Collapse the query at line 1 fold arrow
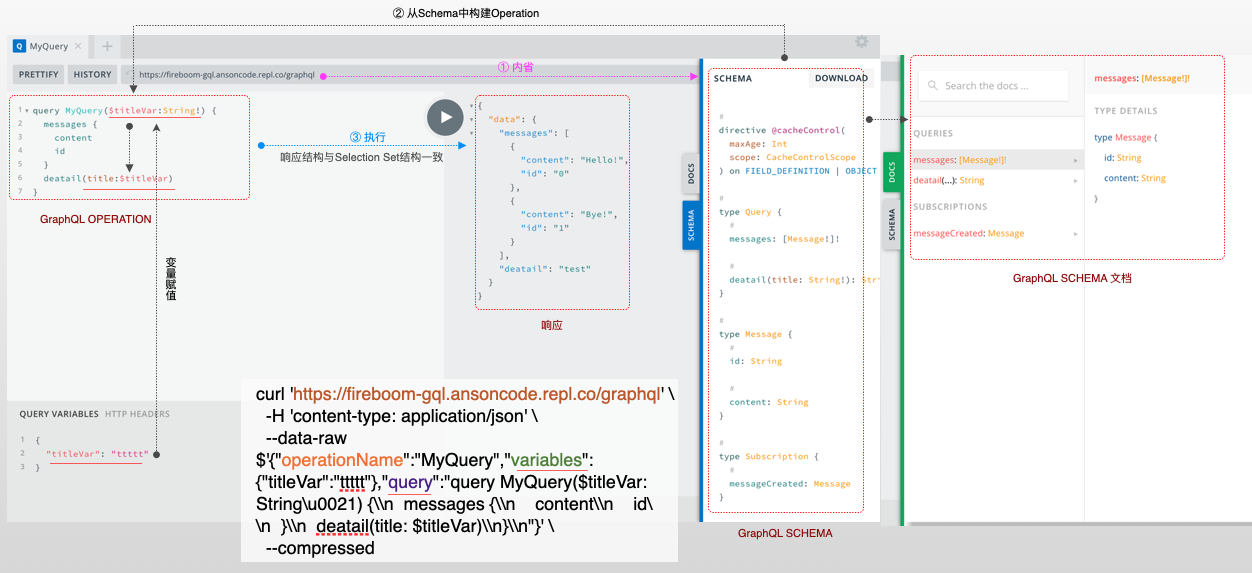 coord(26,110)
